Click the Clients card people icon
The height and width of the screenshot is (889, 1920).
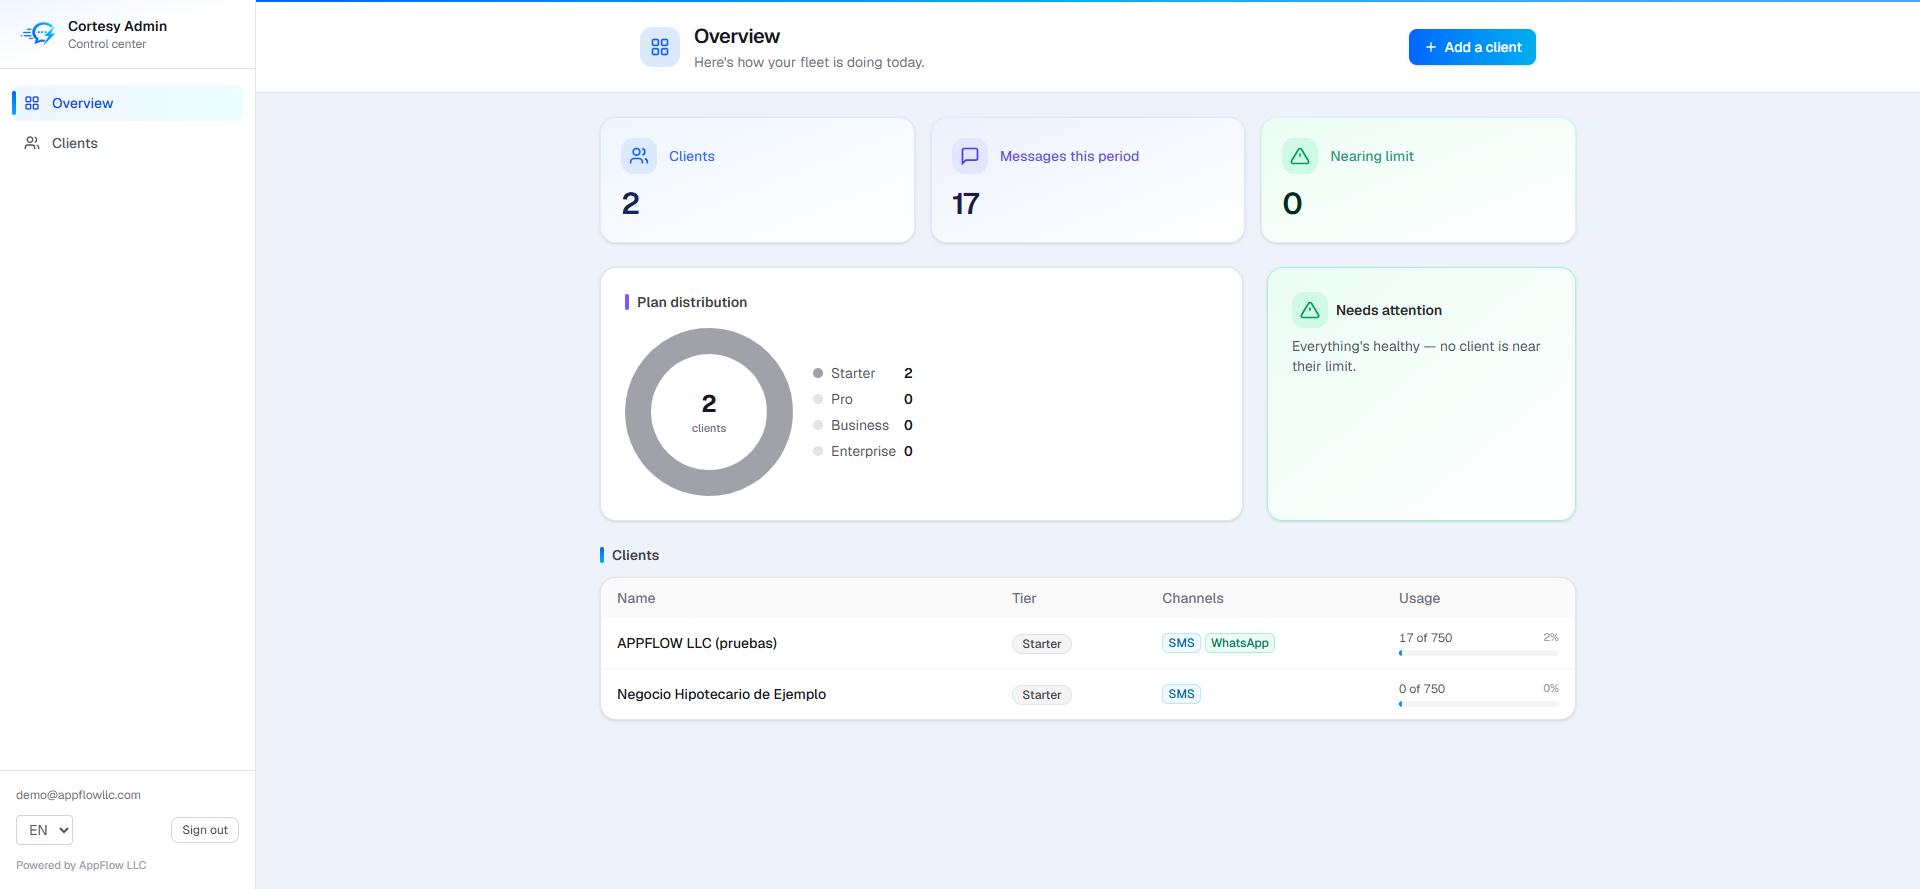coord(639,156)
